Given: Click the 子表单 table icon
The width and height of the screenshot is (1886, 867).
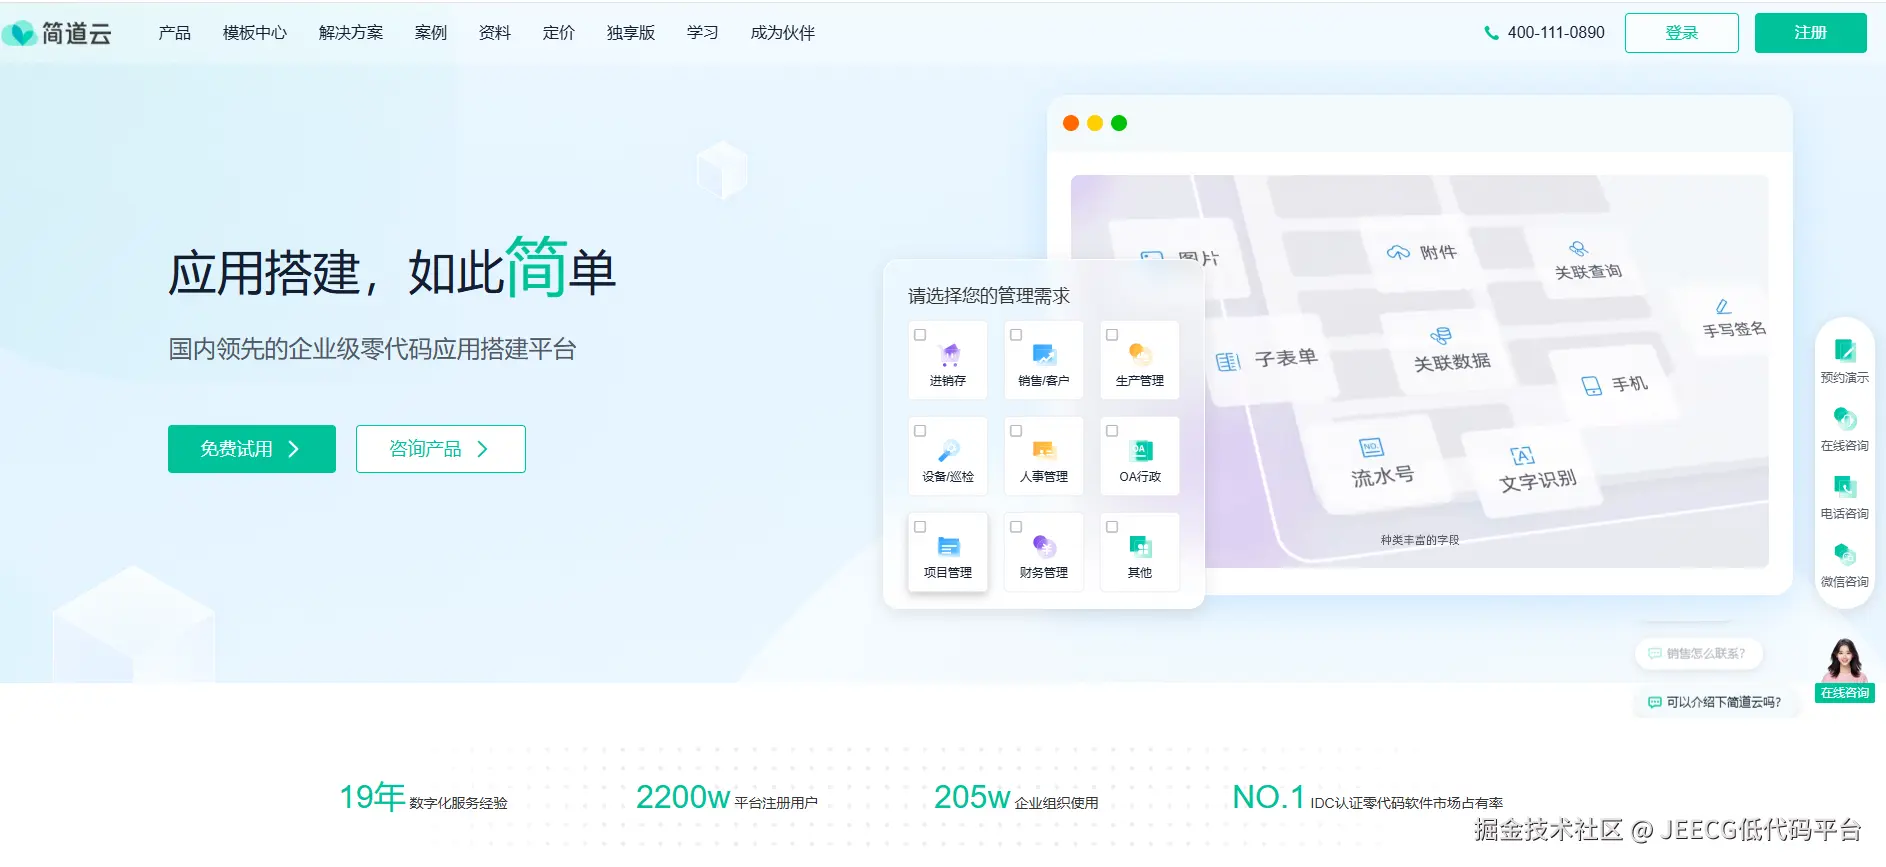Looking at the screenshot, I should point(1228,362).
